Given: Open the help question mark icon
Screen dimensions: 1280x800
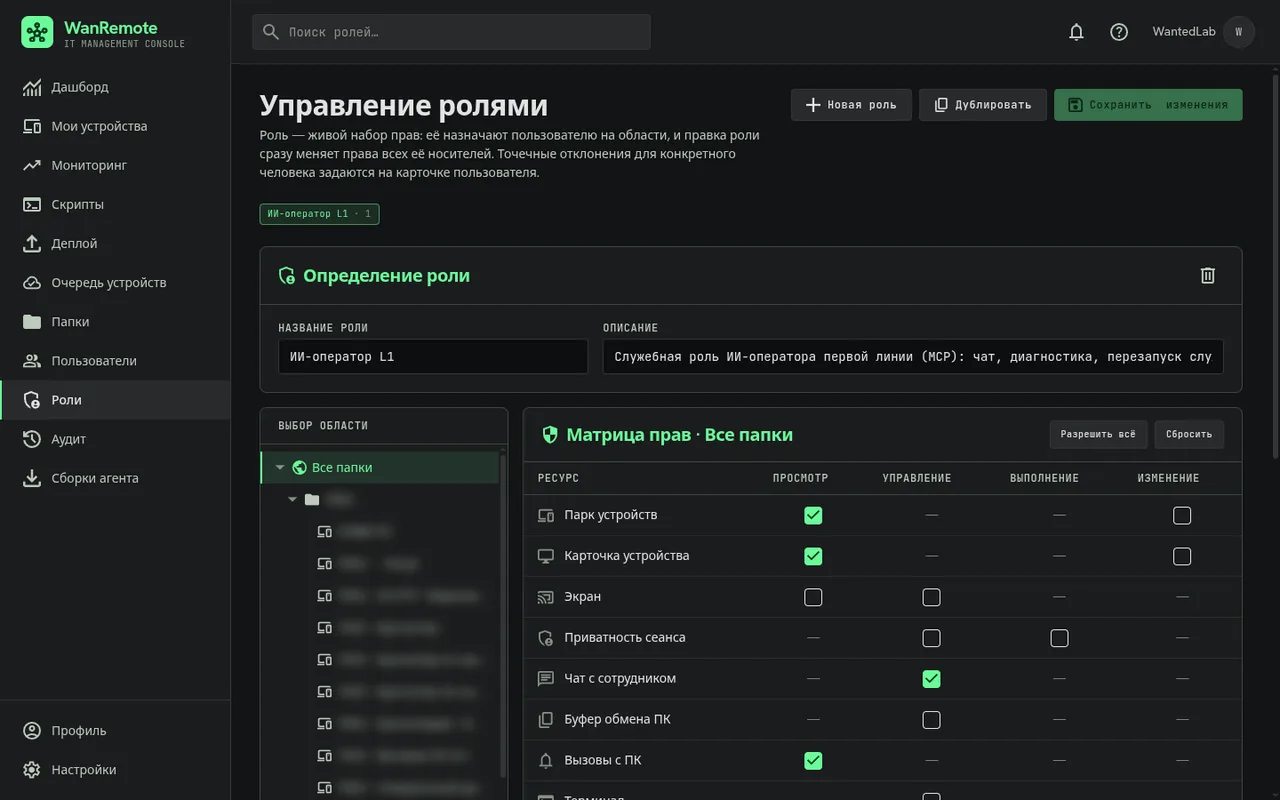Looking at the screenshot, I should click(x=1119, y=32).
